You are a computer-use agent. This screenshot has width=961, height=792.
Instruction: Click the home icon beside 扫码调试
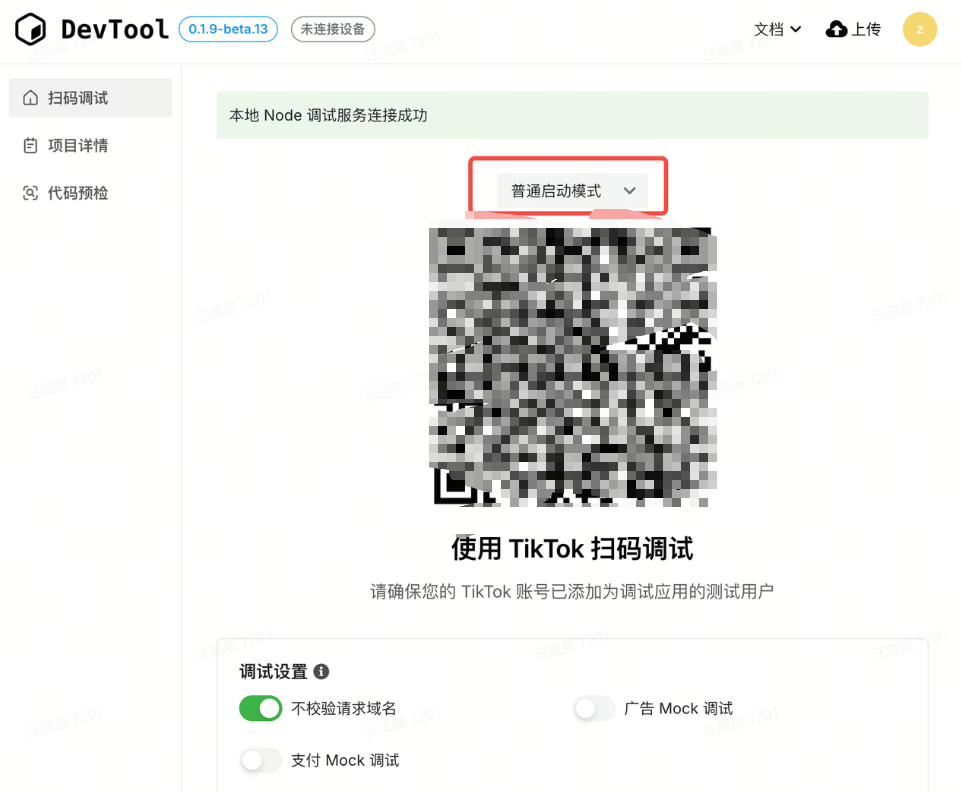coord(31,98)
